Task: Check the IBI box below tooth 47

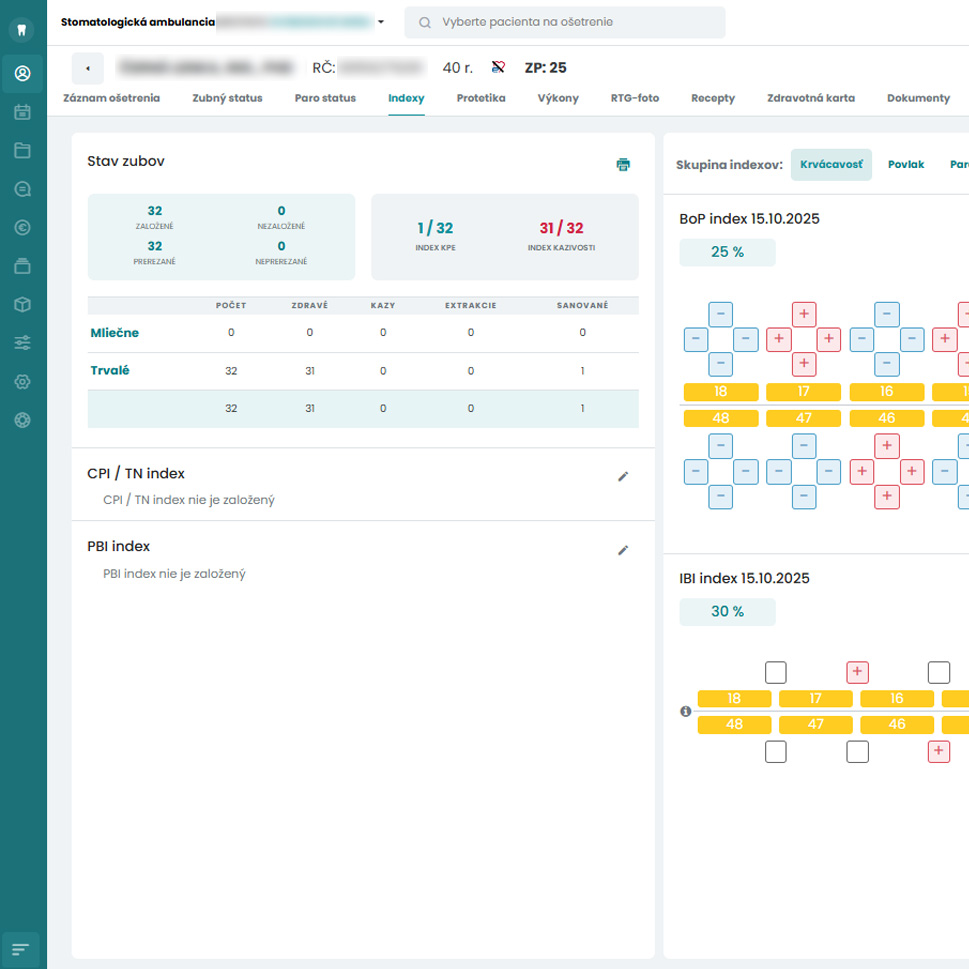Action: [857, 752]
